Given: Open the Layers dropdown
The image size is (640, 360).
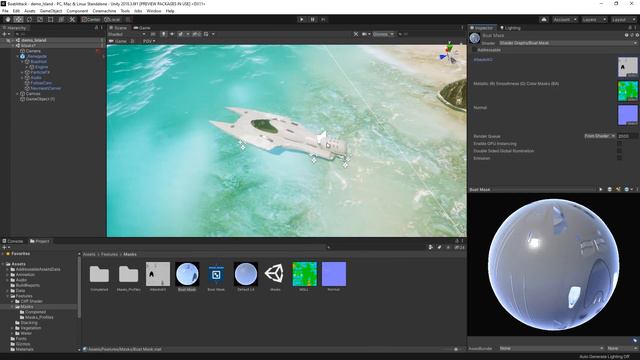Looking at the screenshot, I should click(x=594, y=19).
